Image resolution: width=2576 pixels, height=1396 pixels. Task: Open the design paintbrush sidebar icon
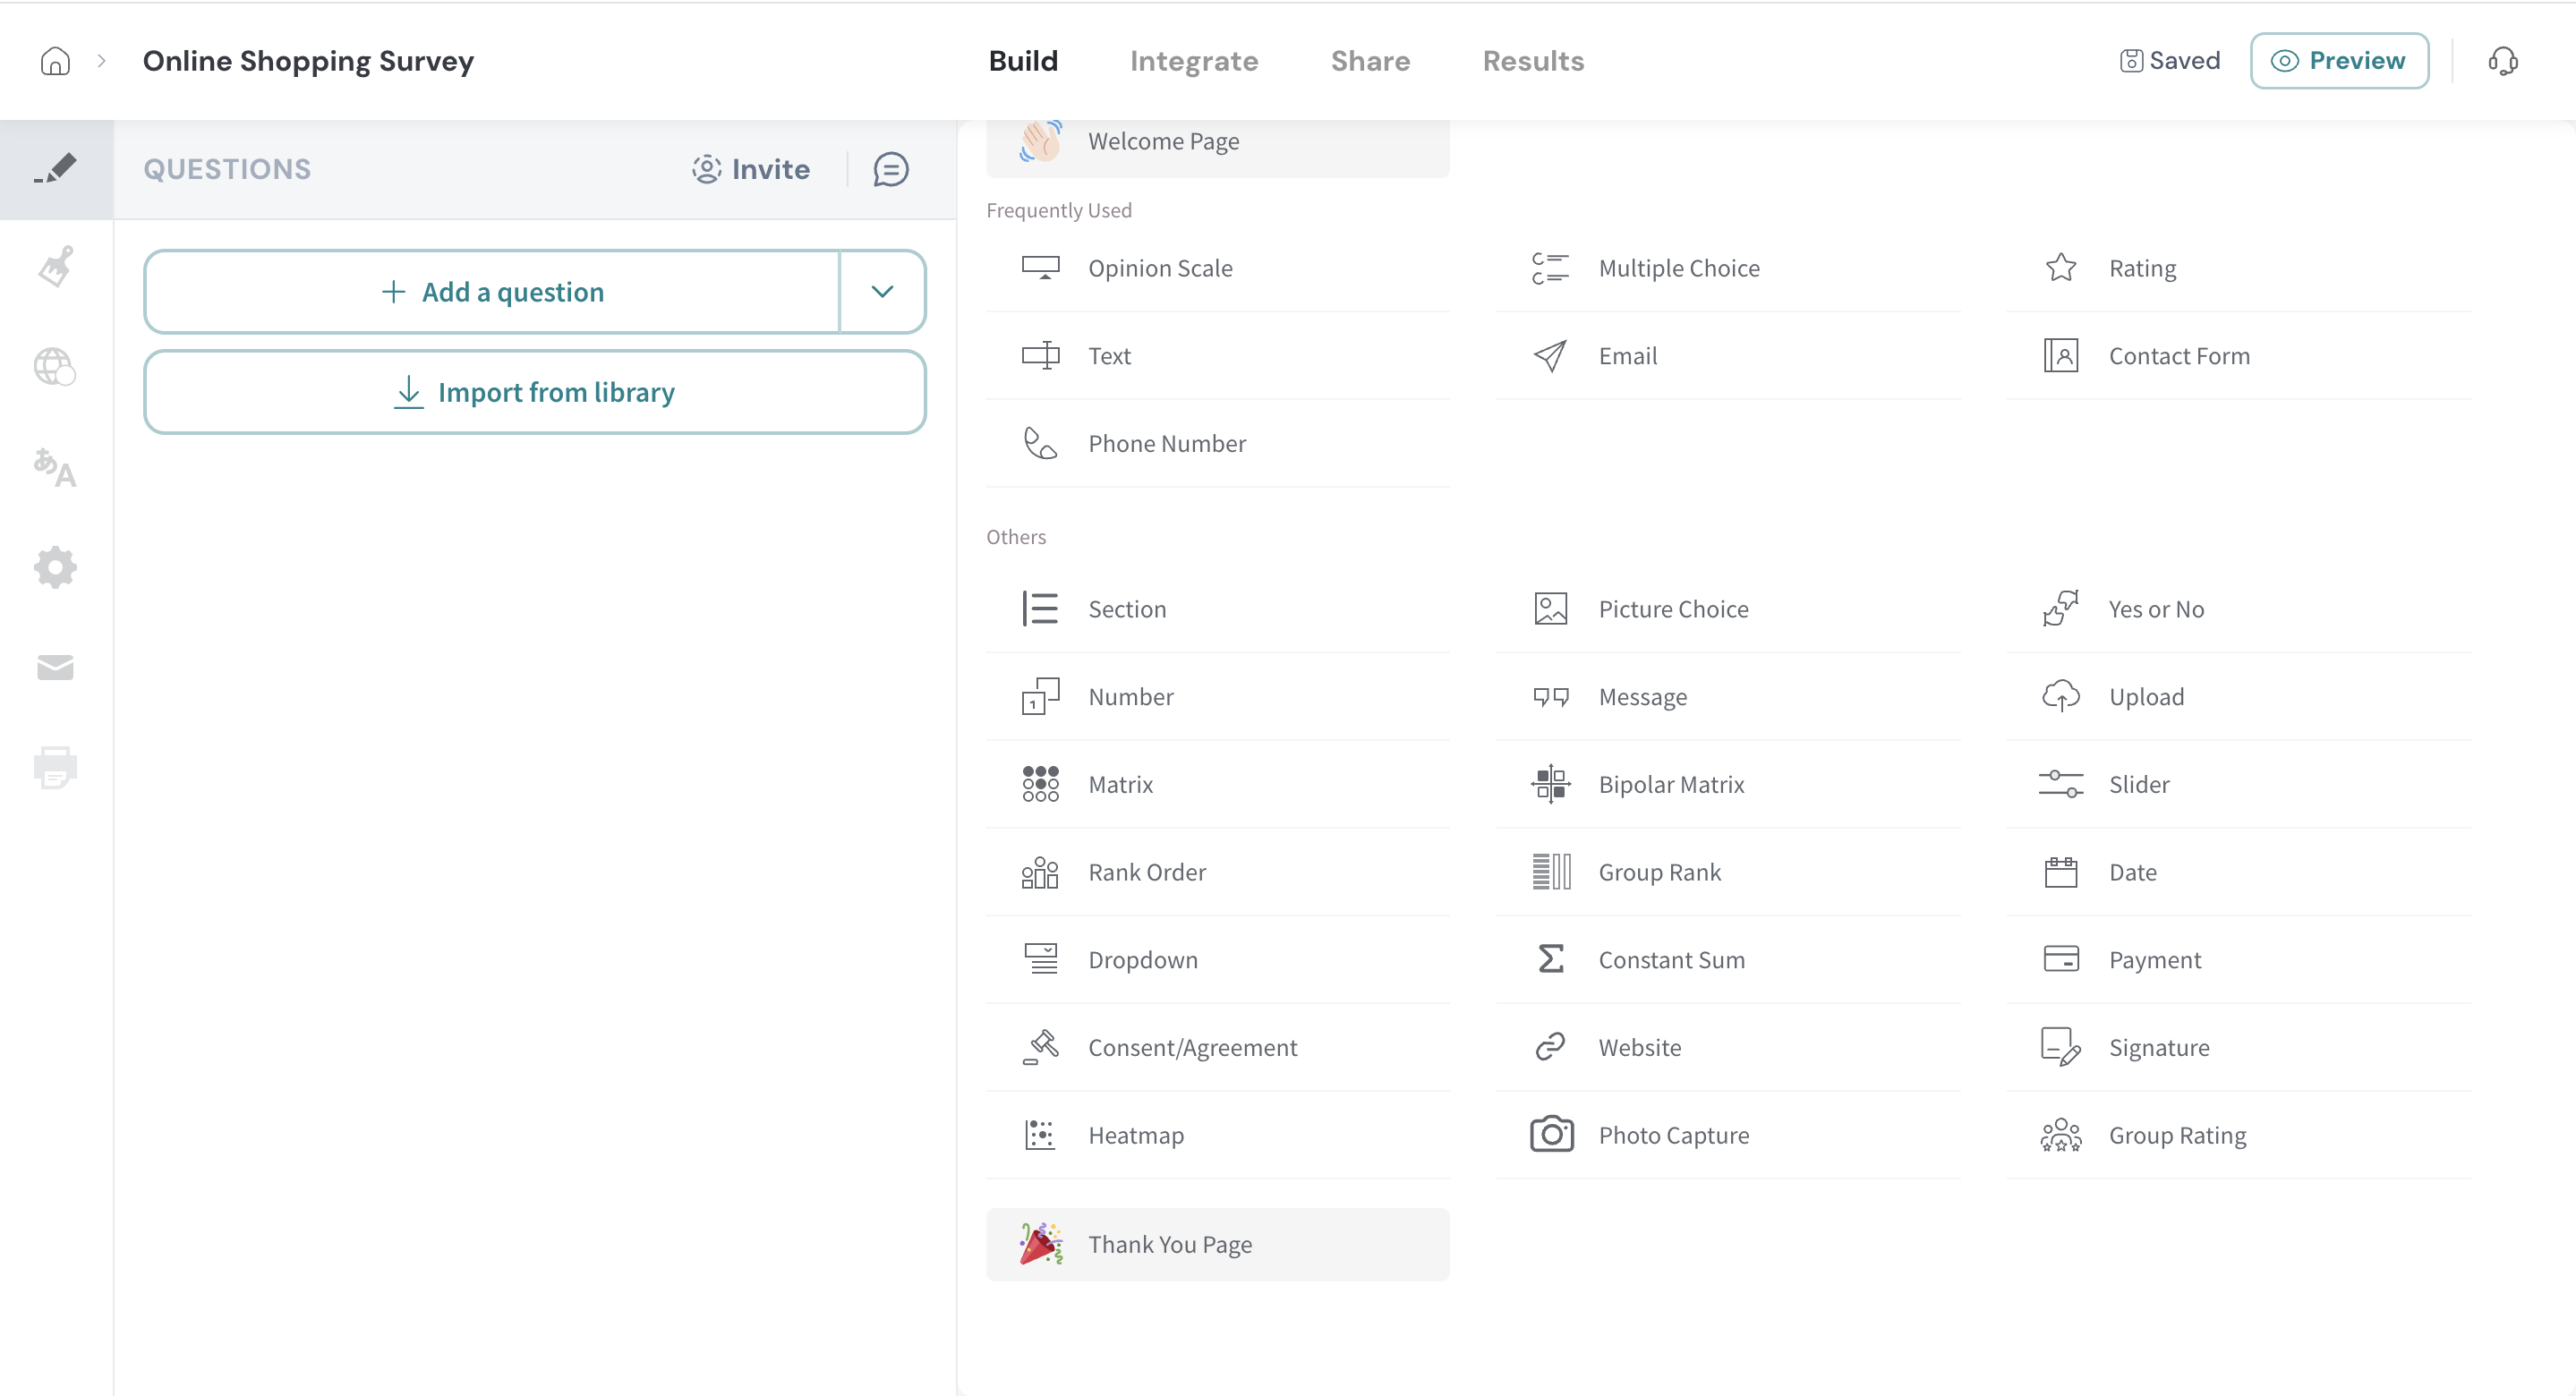click(55, 267)
